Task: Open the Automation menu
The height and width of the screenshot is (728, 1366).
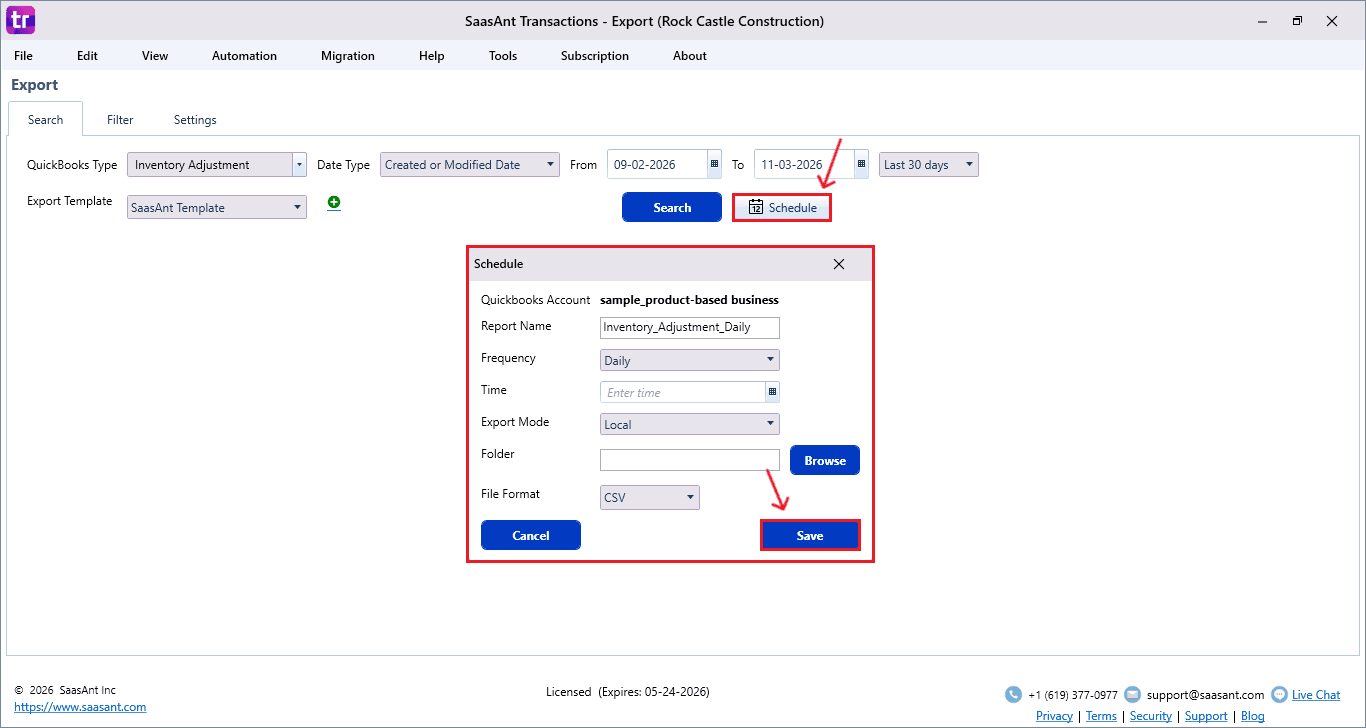Action: [244, 56]
